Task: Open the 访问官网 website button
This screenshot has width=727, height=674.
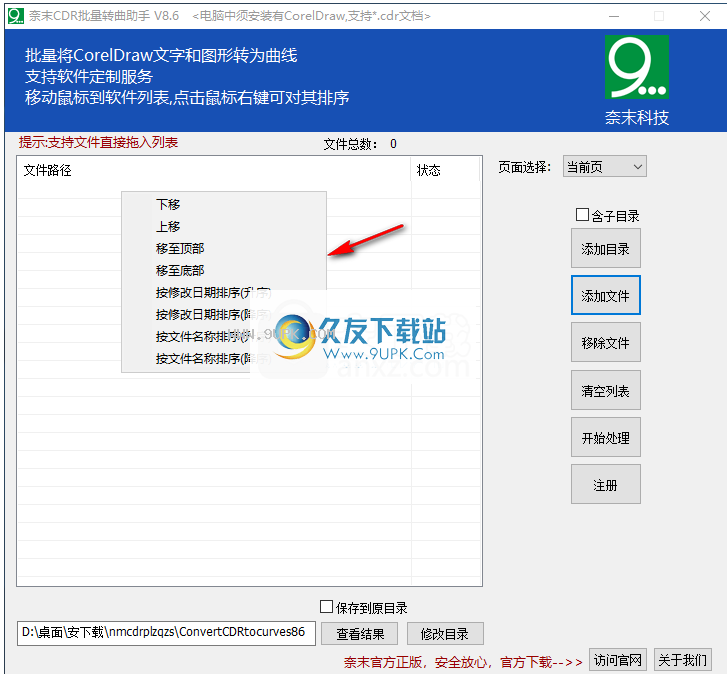Action: tap(618, 660)
